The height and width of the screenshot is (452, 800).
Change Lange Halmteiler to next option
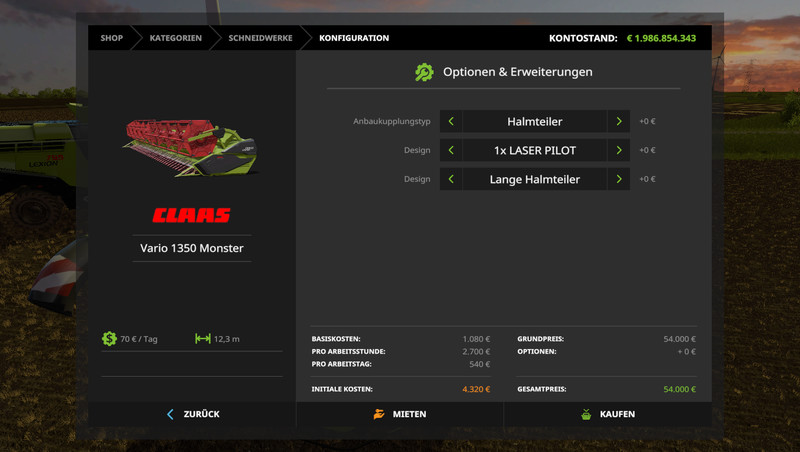619,179
